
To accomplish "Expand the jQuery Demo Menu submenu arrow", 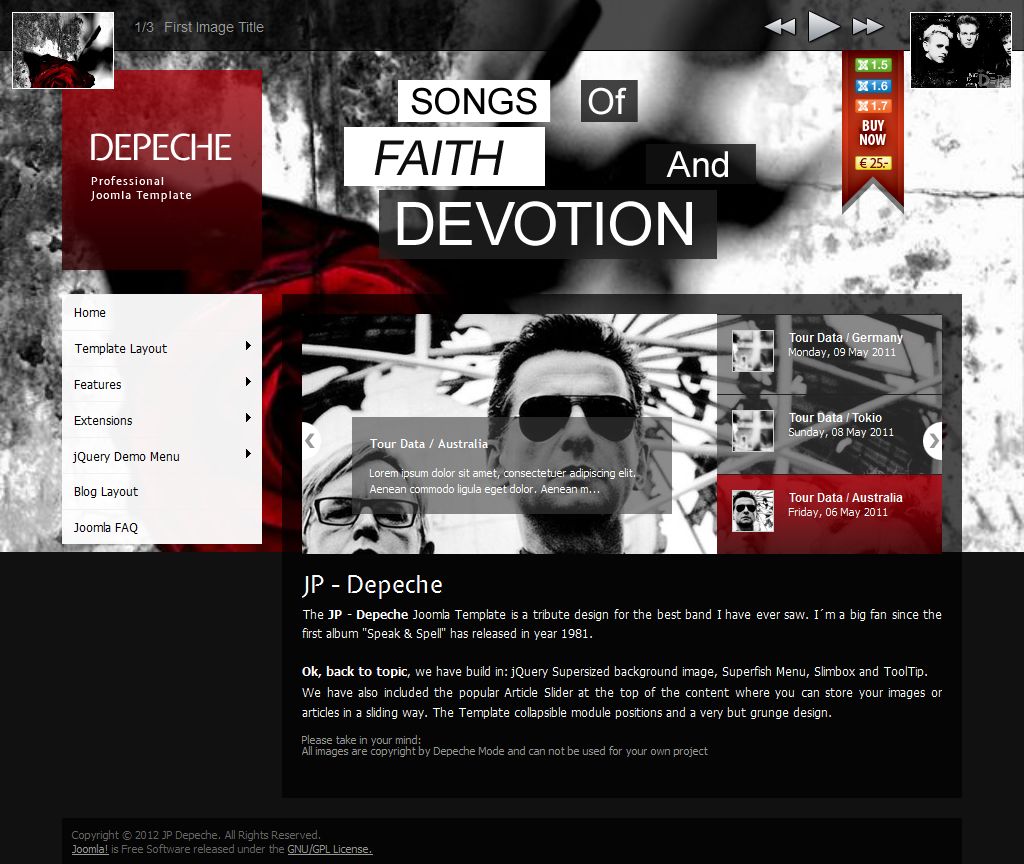I will point(248,454).
